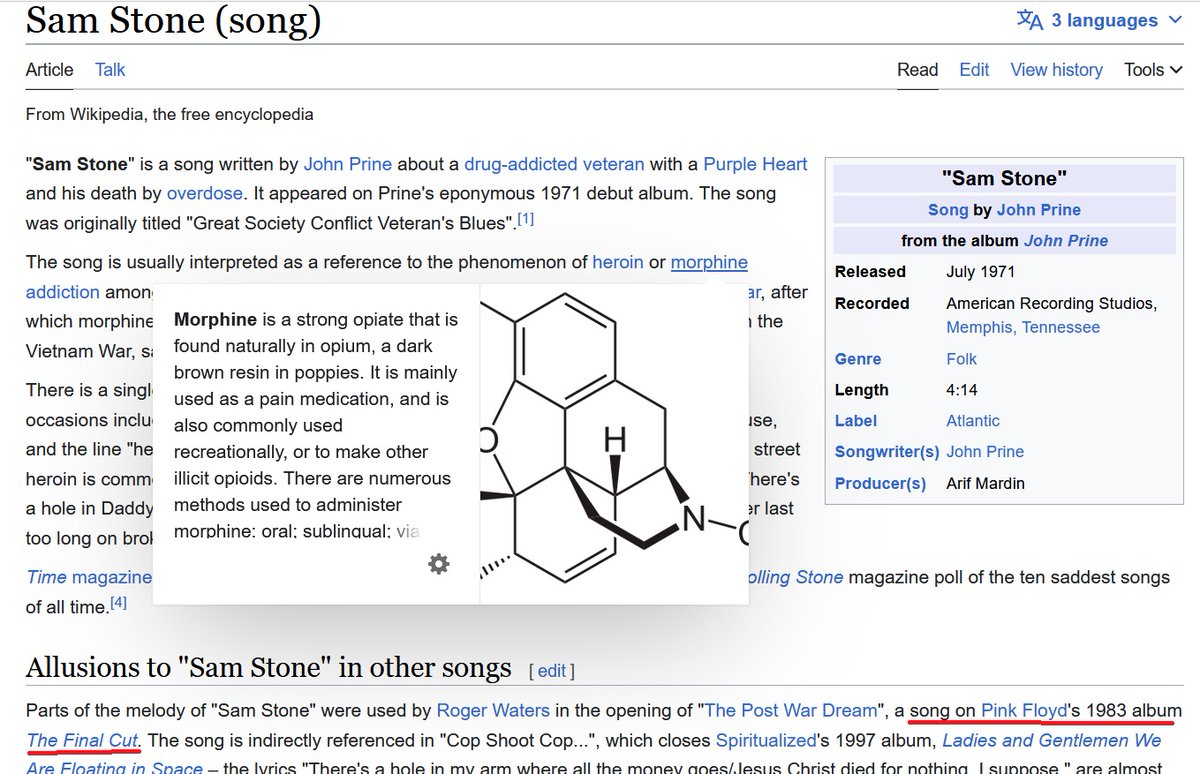The height and width of the screenshot is (774, 1200).
Task: Click citation reference [1]
Action: coord(525,218)
